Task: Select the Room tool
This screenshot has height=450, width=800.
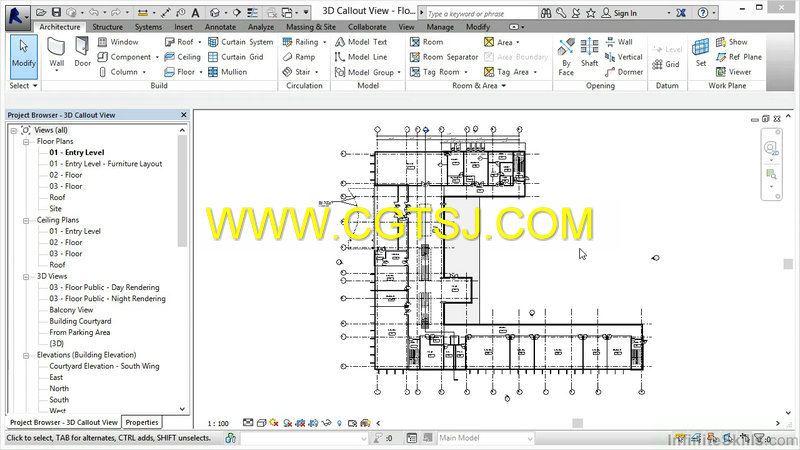Action: [x=427, y=42]
